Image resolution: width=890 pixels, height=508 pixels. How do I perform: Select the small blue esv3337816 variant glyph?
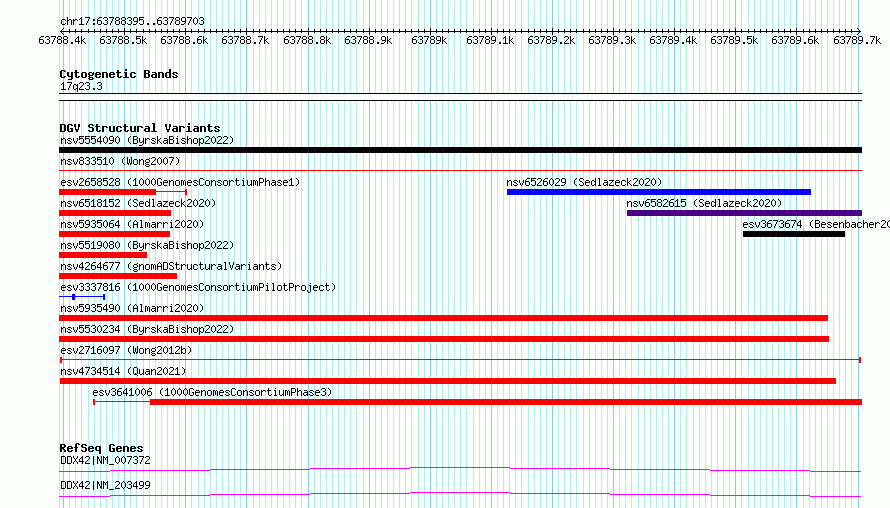click(x=82, y=297)
